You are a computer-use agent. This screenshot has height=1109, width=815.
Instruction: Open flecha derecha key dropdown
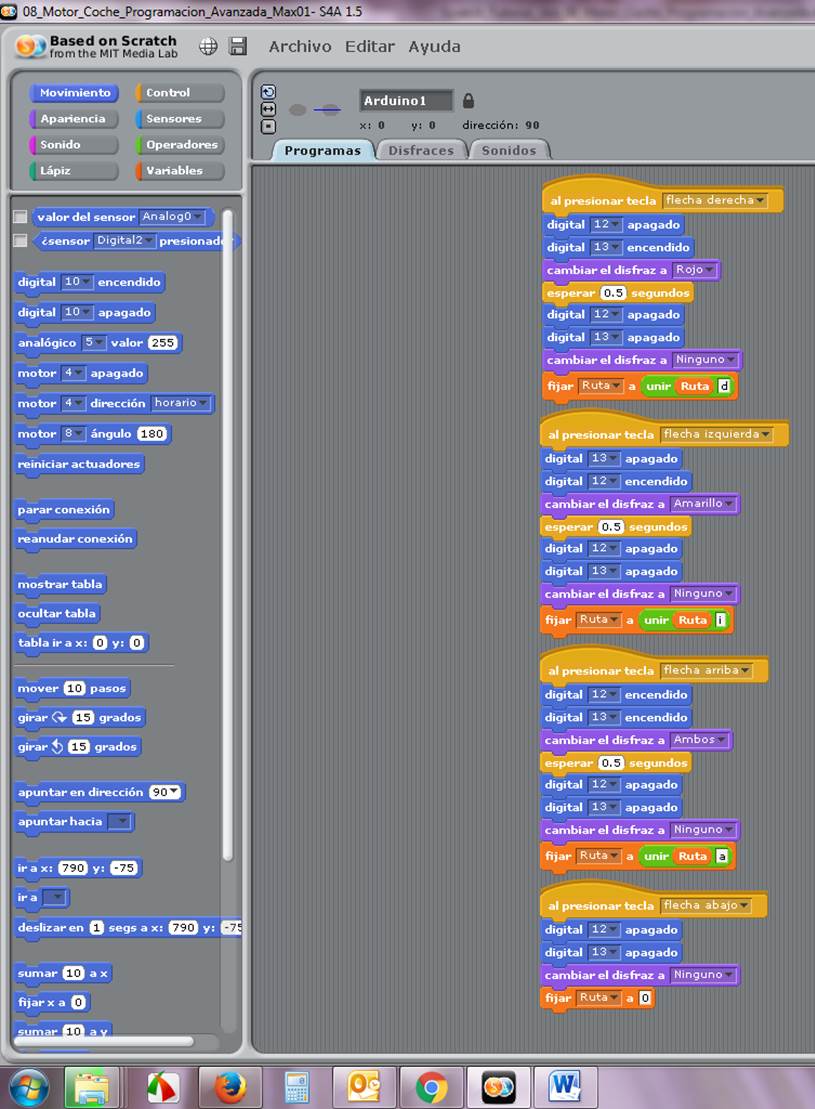pos(715,200)
